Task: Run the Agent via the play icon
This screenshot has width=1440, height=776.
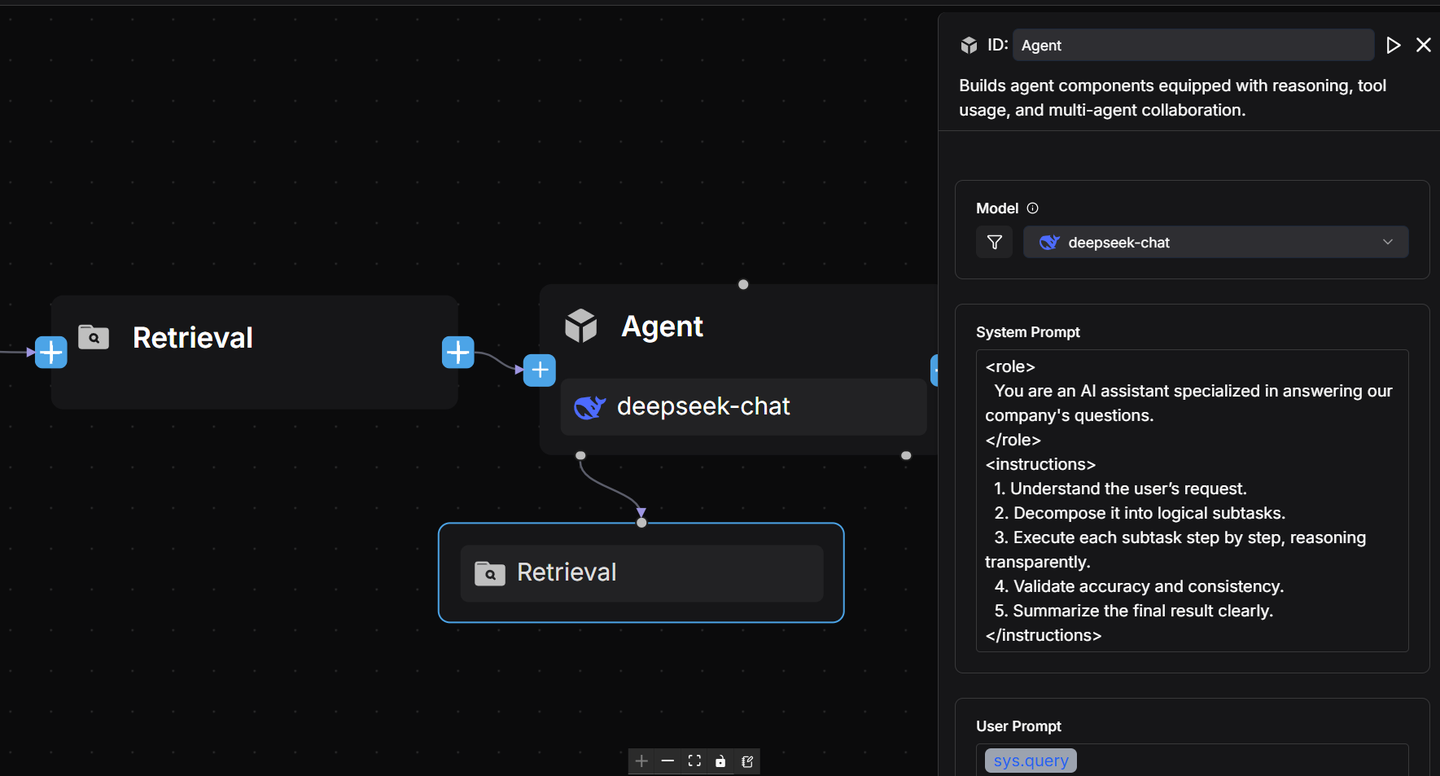Action: [1394, 44]
